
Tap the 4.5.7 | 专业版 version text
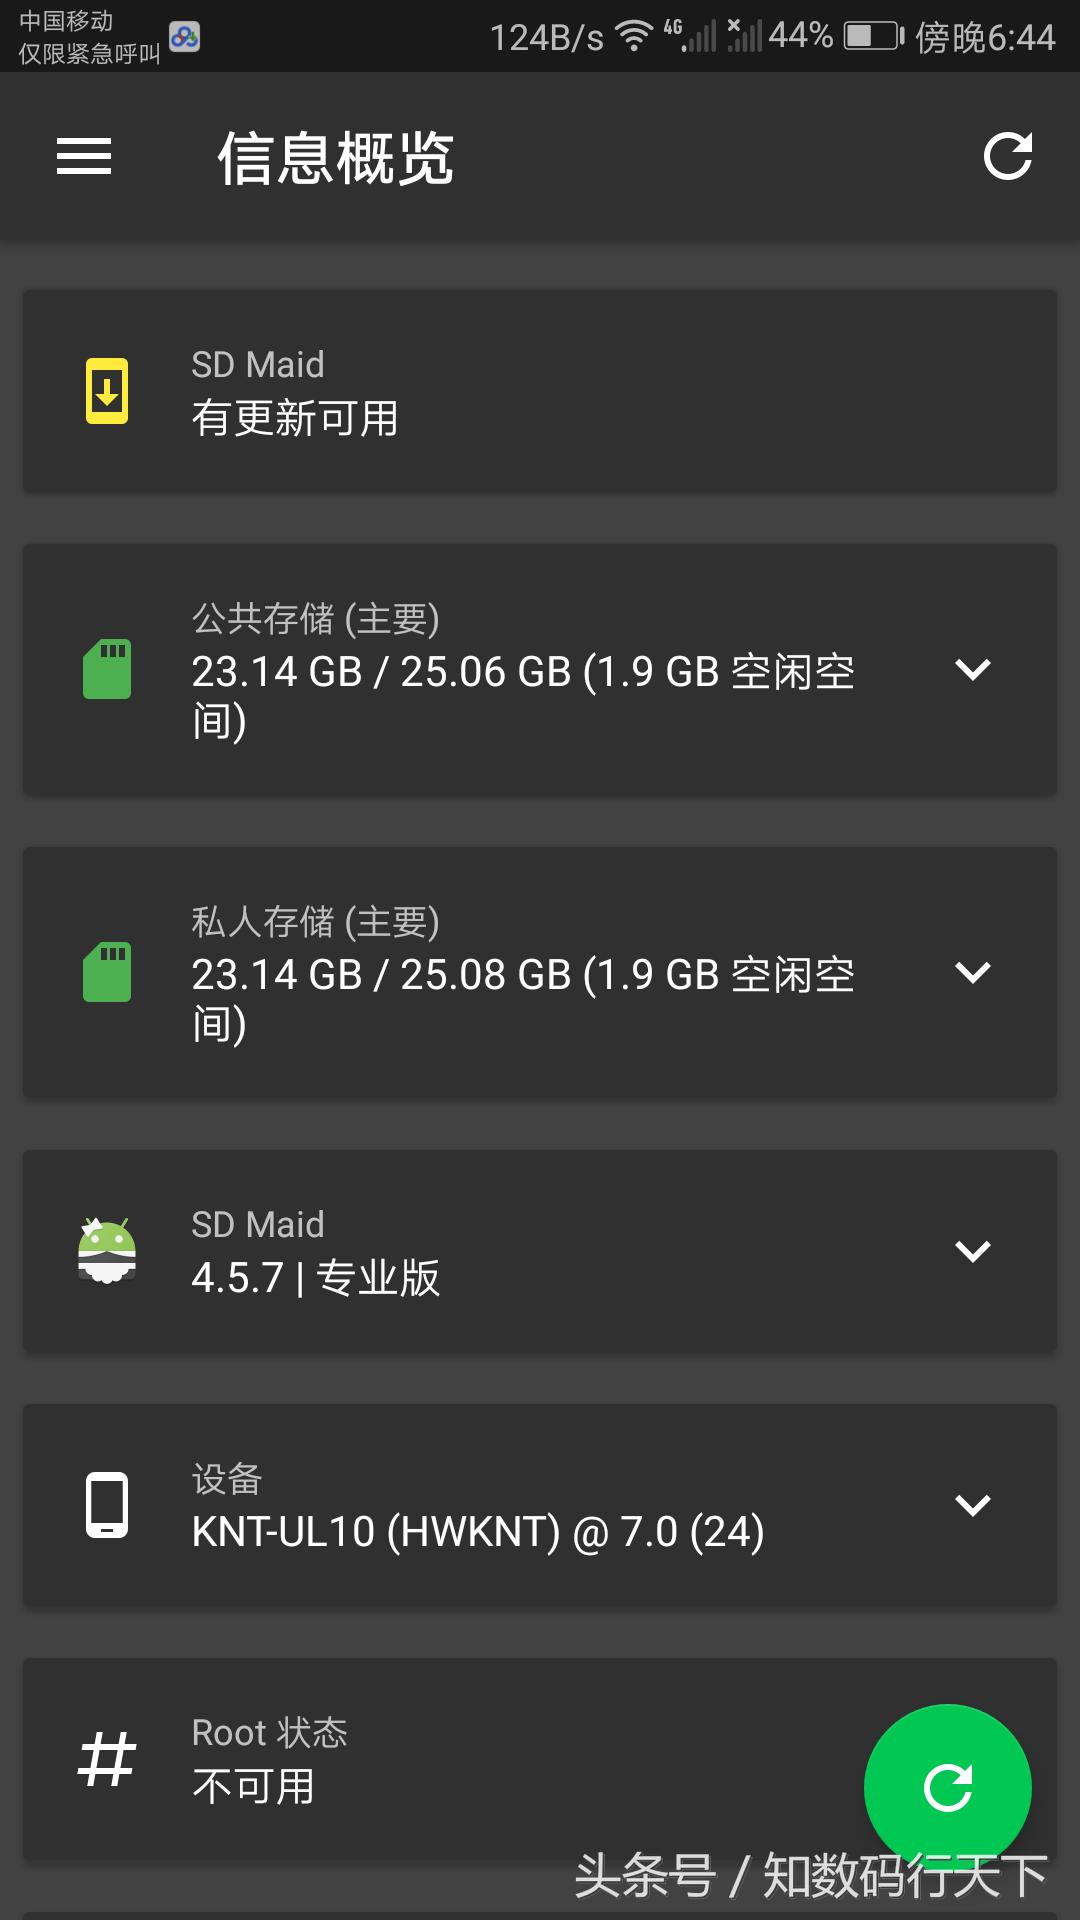coord(316,1278)
